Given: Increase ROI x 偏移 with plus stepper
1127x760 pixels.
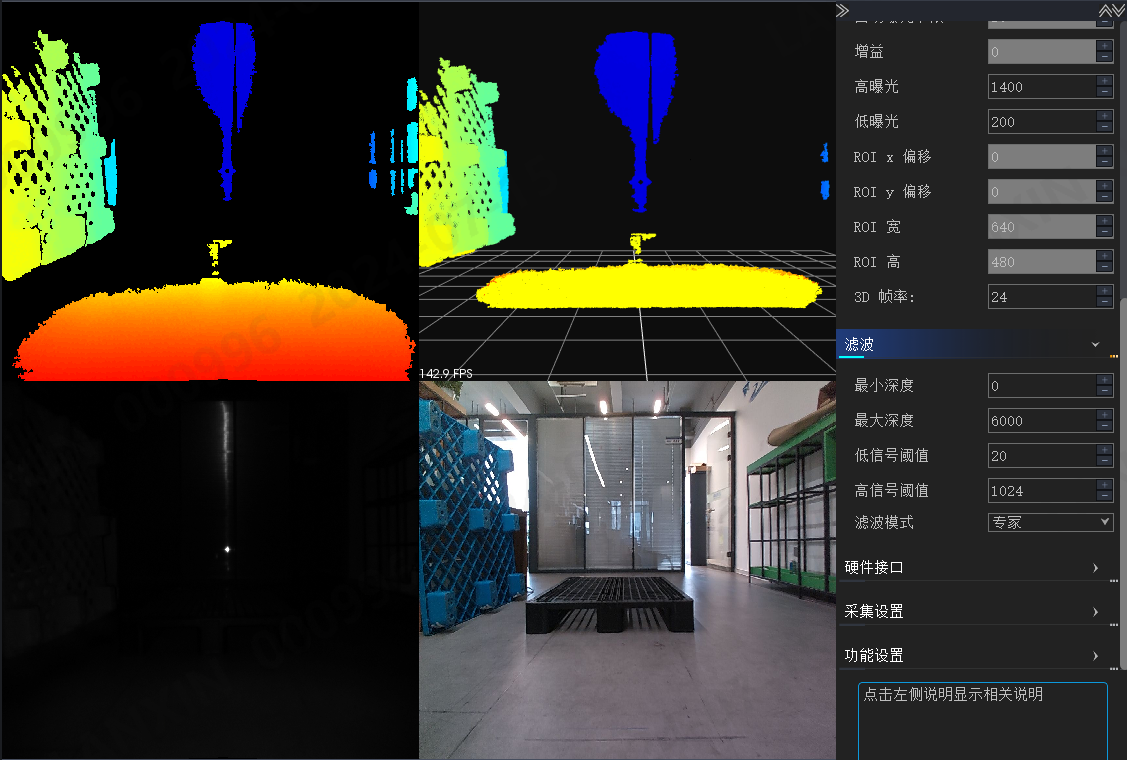Looking at the screenshot, I should click(x=1105, y=152).
